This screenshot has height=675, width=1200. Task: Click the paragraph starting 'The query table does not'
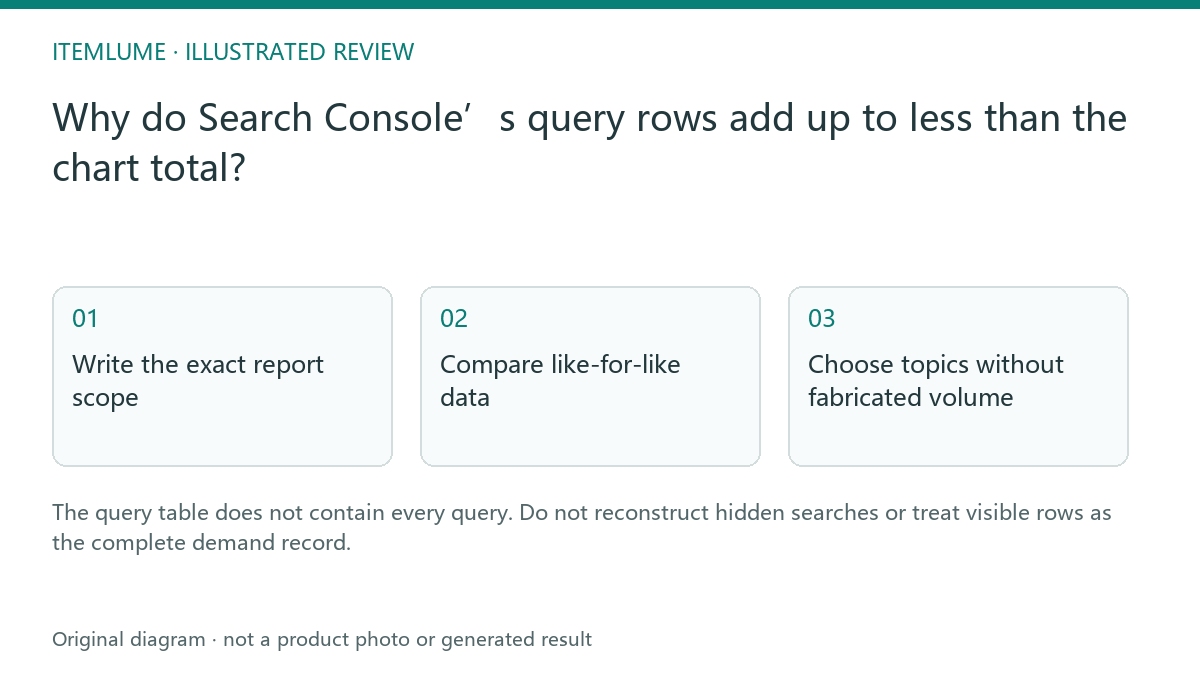pos(582,528)
